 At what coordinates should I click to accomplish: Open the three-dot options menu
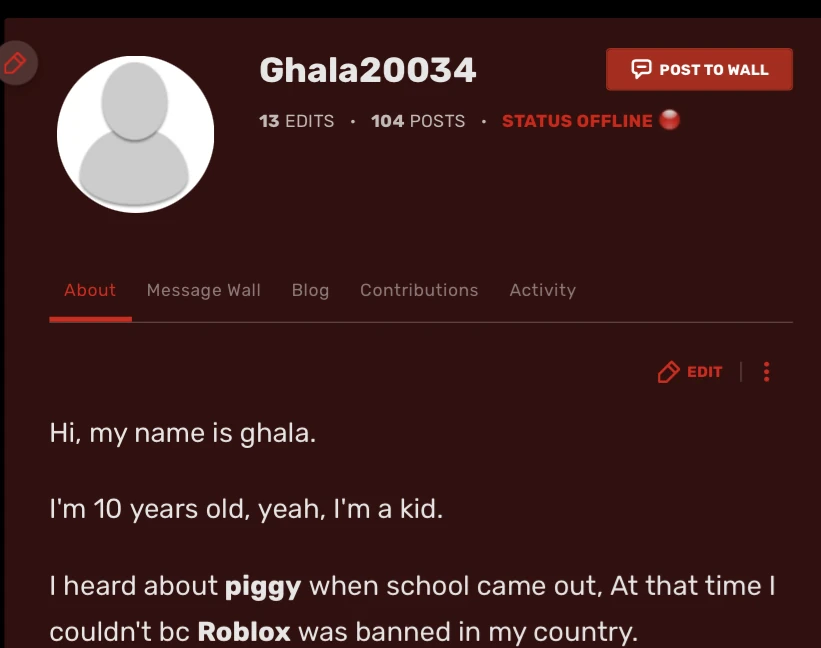tap(766, 371)
